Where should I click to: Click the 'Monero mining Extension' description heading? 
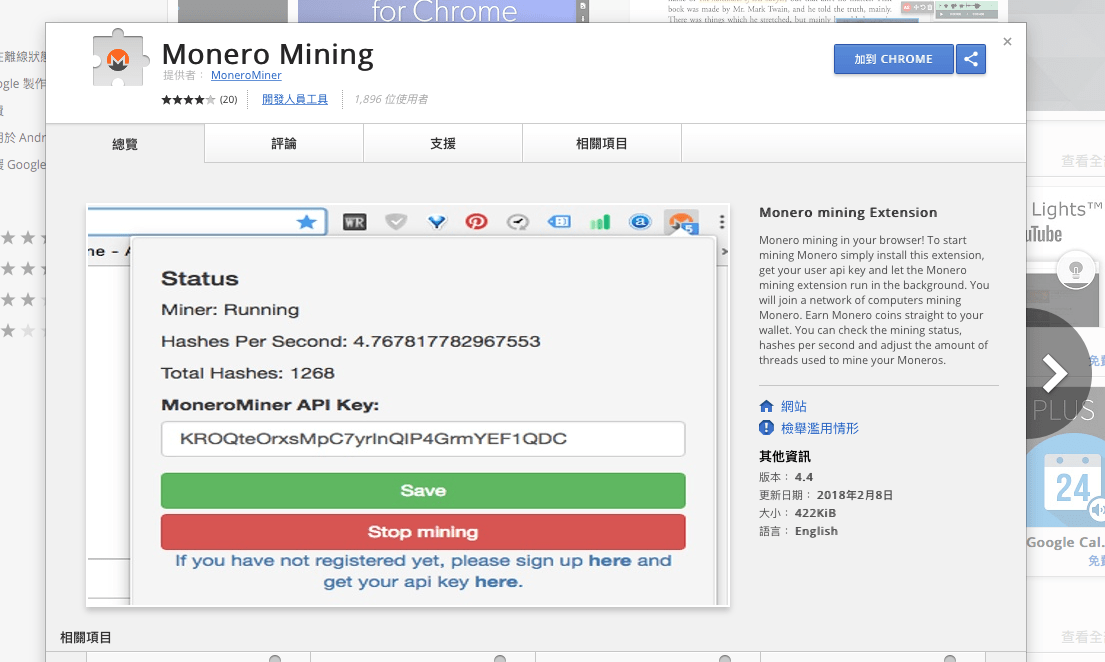(848, 212)
